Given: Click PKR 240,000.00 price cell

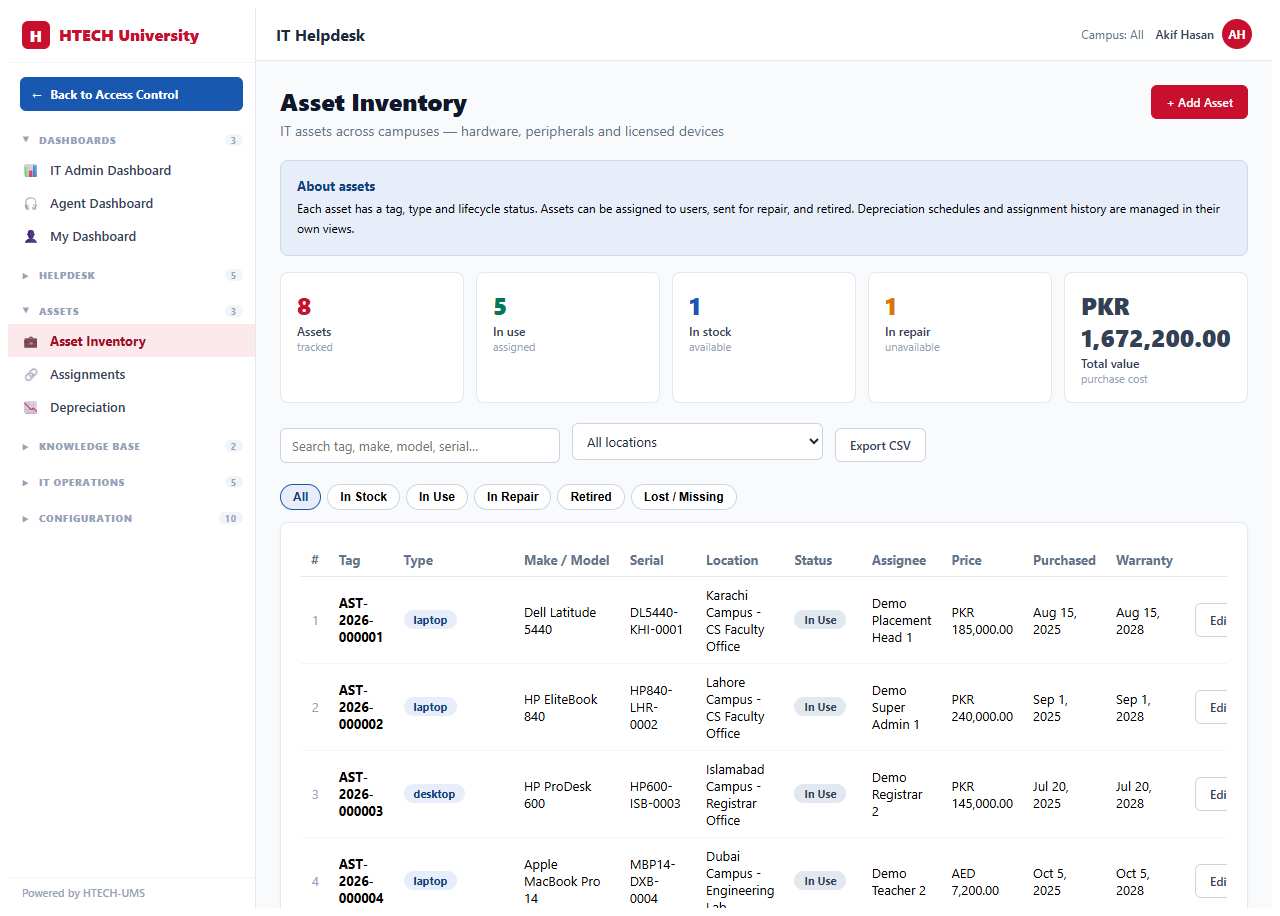Looking at the screenshot, I should coord(982,707).
